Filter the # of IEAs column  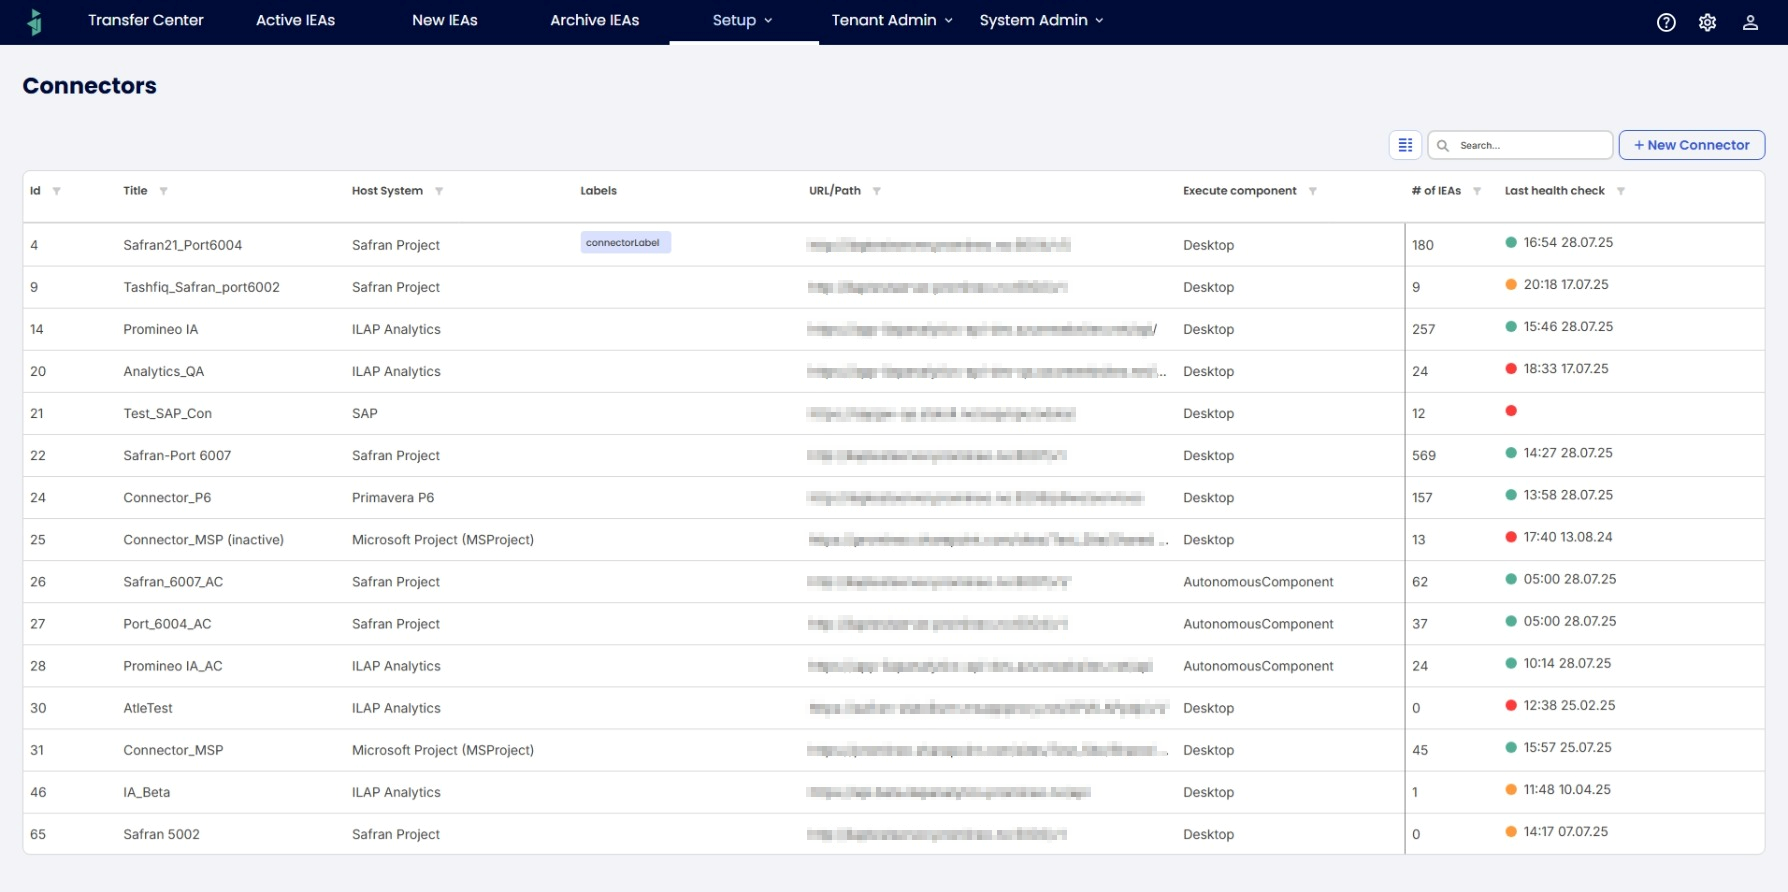point(1476,191)
